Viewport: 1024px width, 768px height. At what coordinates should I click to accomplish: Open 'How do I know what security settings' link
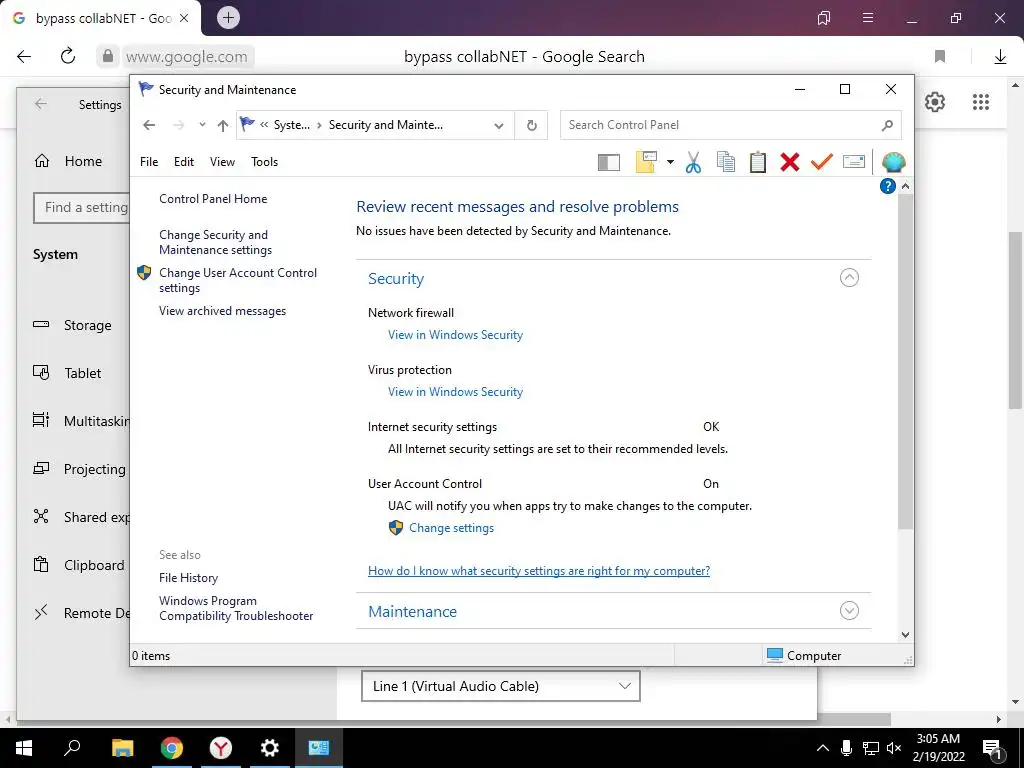coord(539,571)
